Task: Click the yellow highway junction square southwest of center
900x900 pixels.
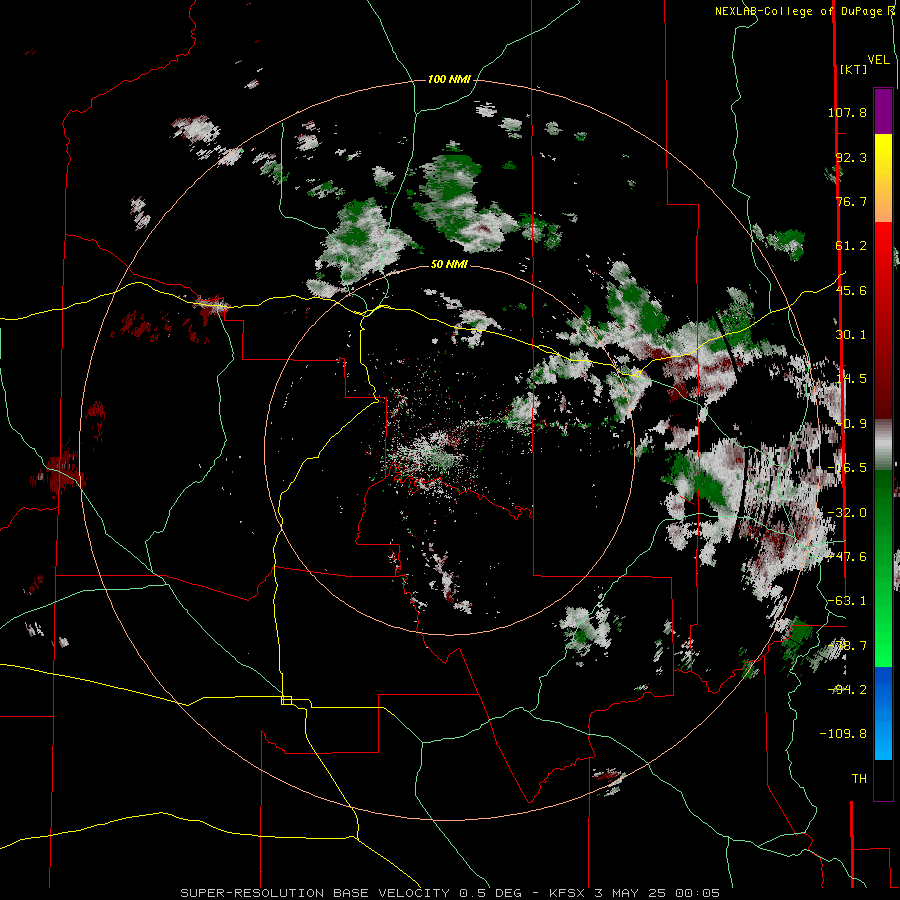Action: click(286, 700)
